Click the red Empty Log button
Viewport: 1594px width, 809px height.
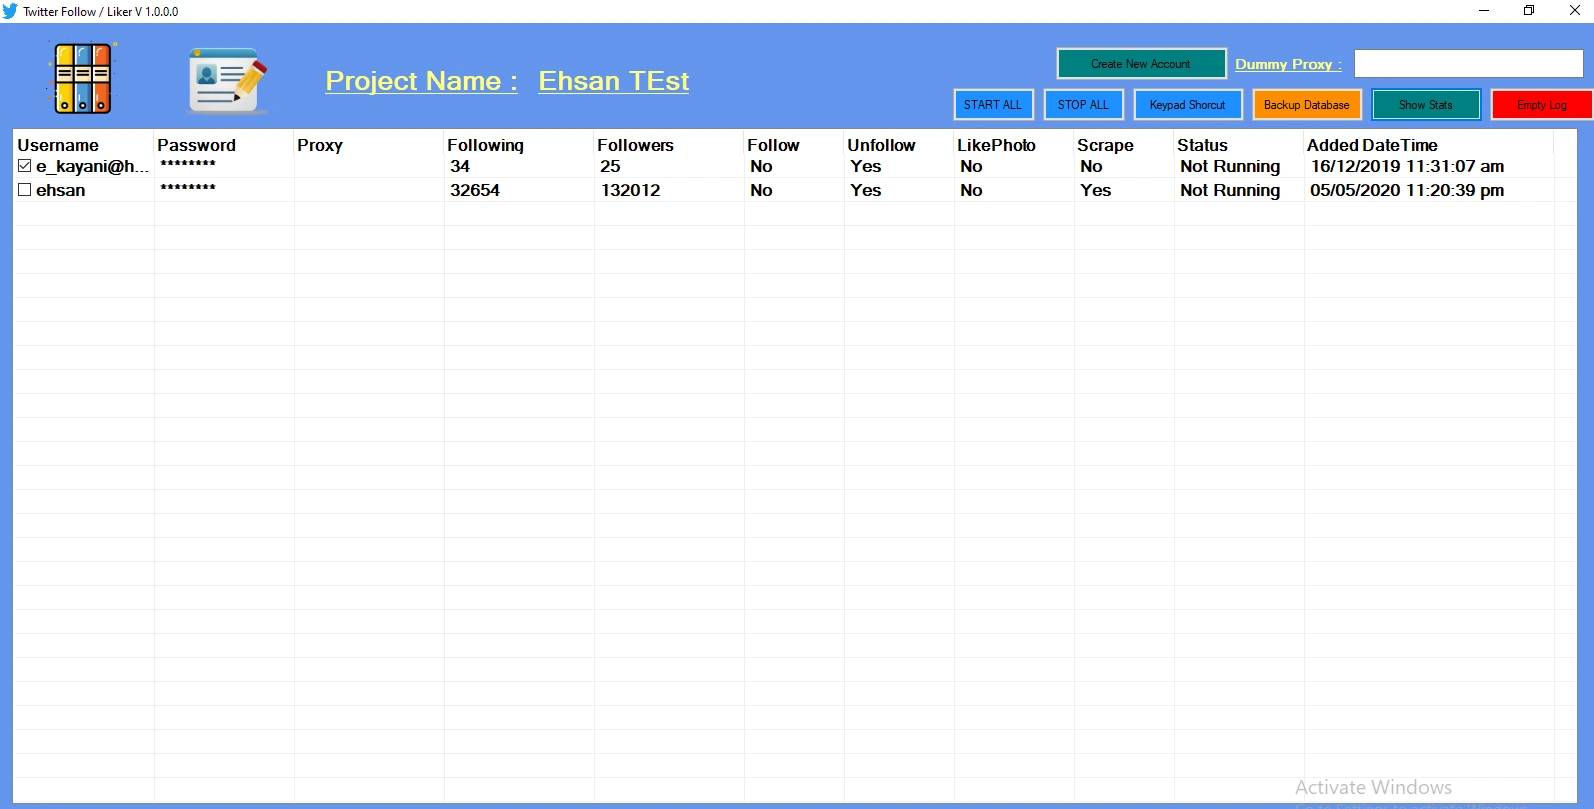[x=1541, y=105]
